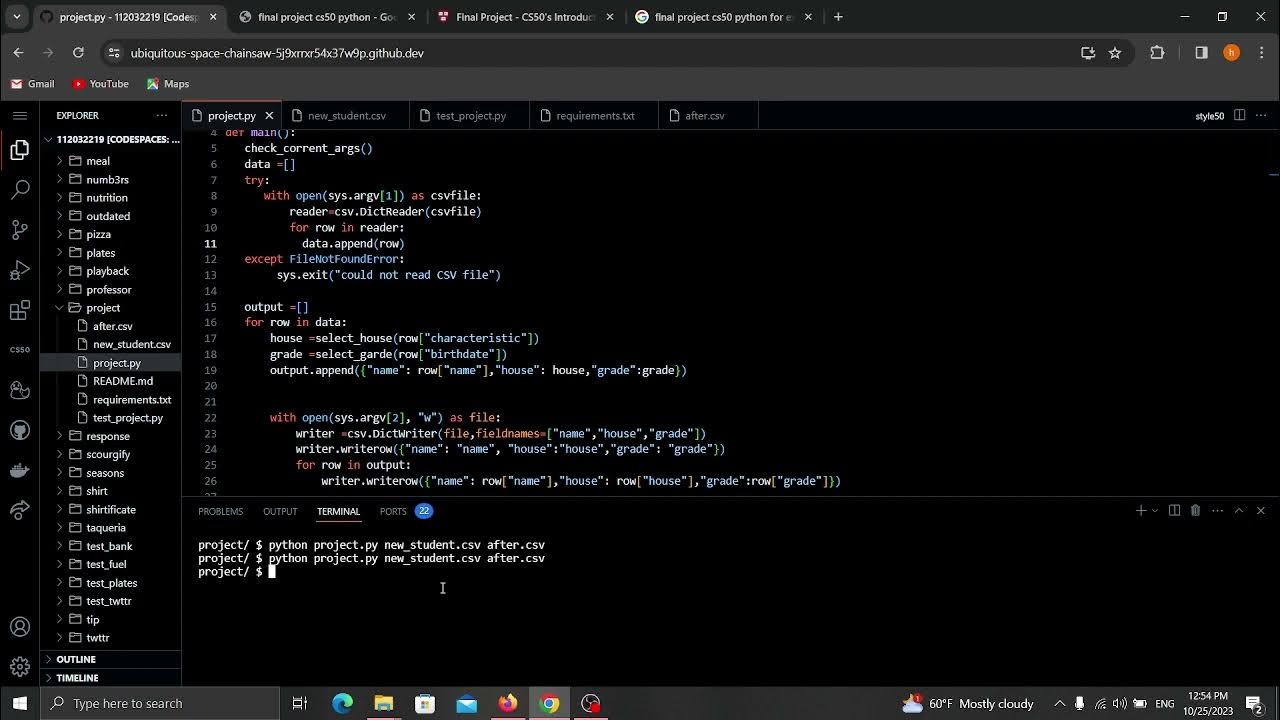This screenshot has width=1280, height=720.
Task: Collapse the project folder
Action: click(110, 308)
